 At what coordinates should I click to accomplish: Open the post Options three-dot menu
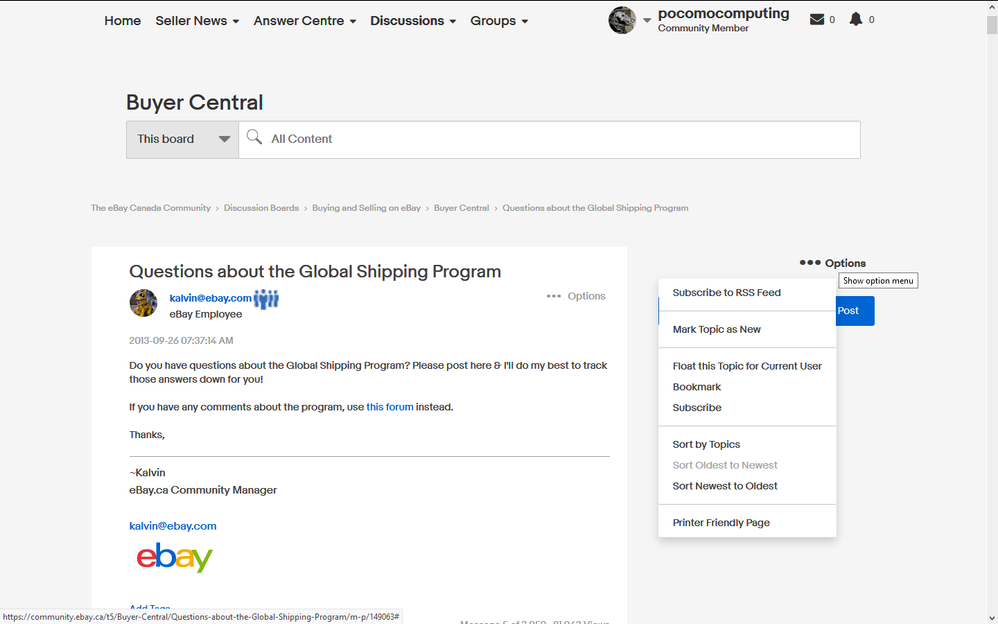point(575,296)
